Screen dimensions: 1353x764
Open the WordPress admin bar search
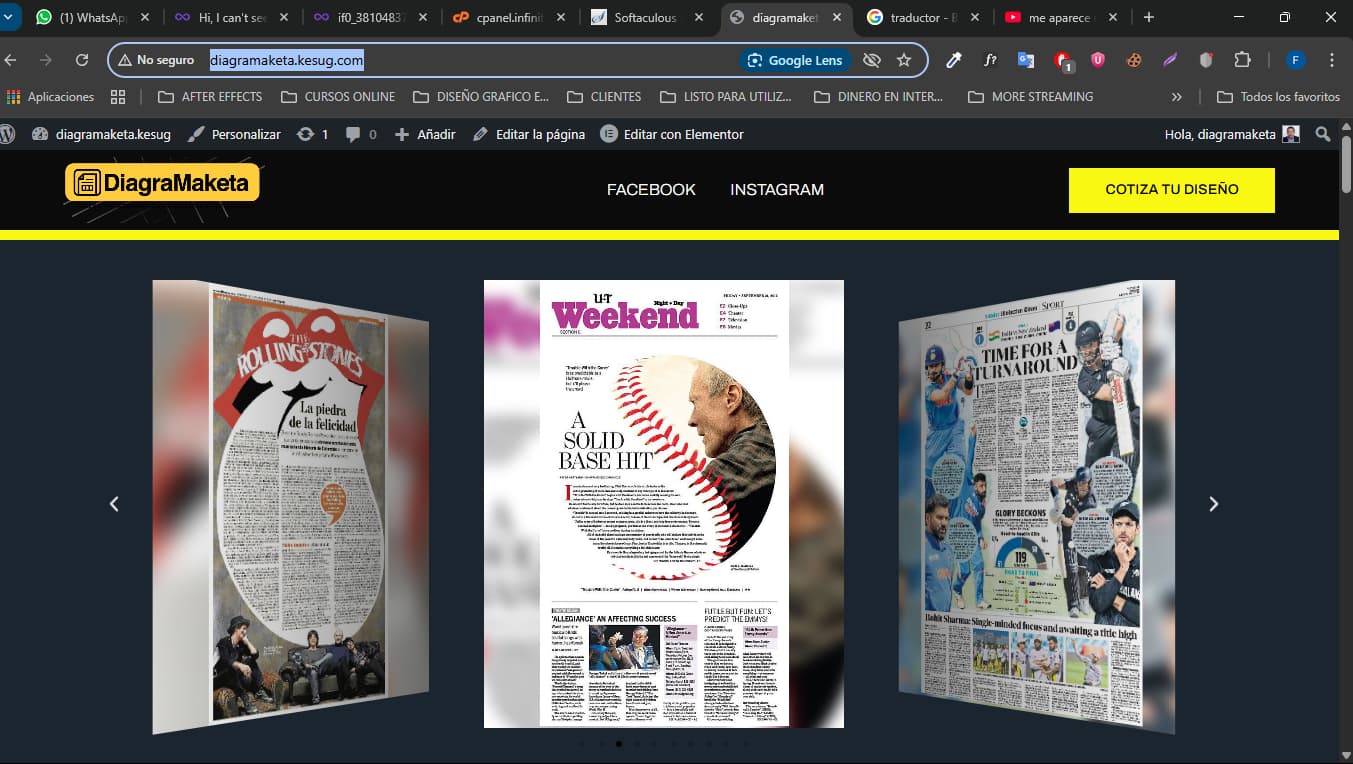[1323, 134]
